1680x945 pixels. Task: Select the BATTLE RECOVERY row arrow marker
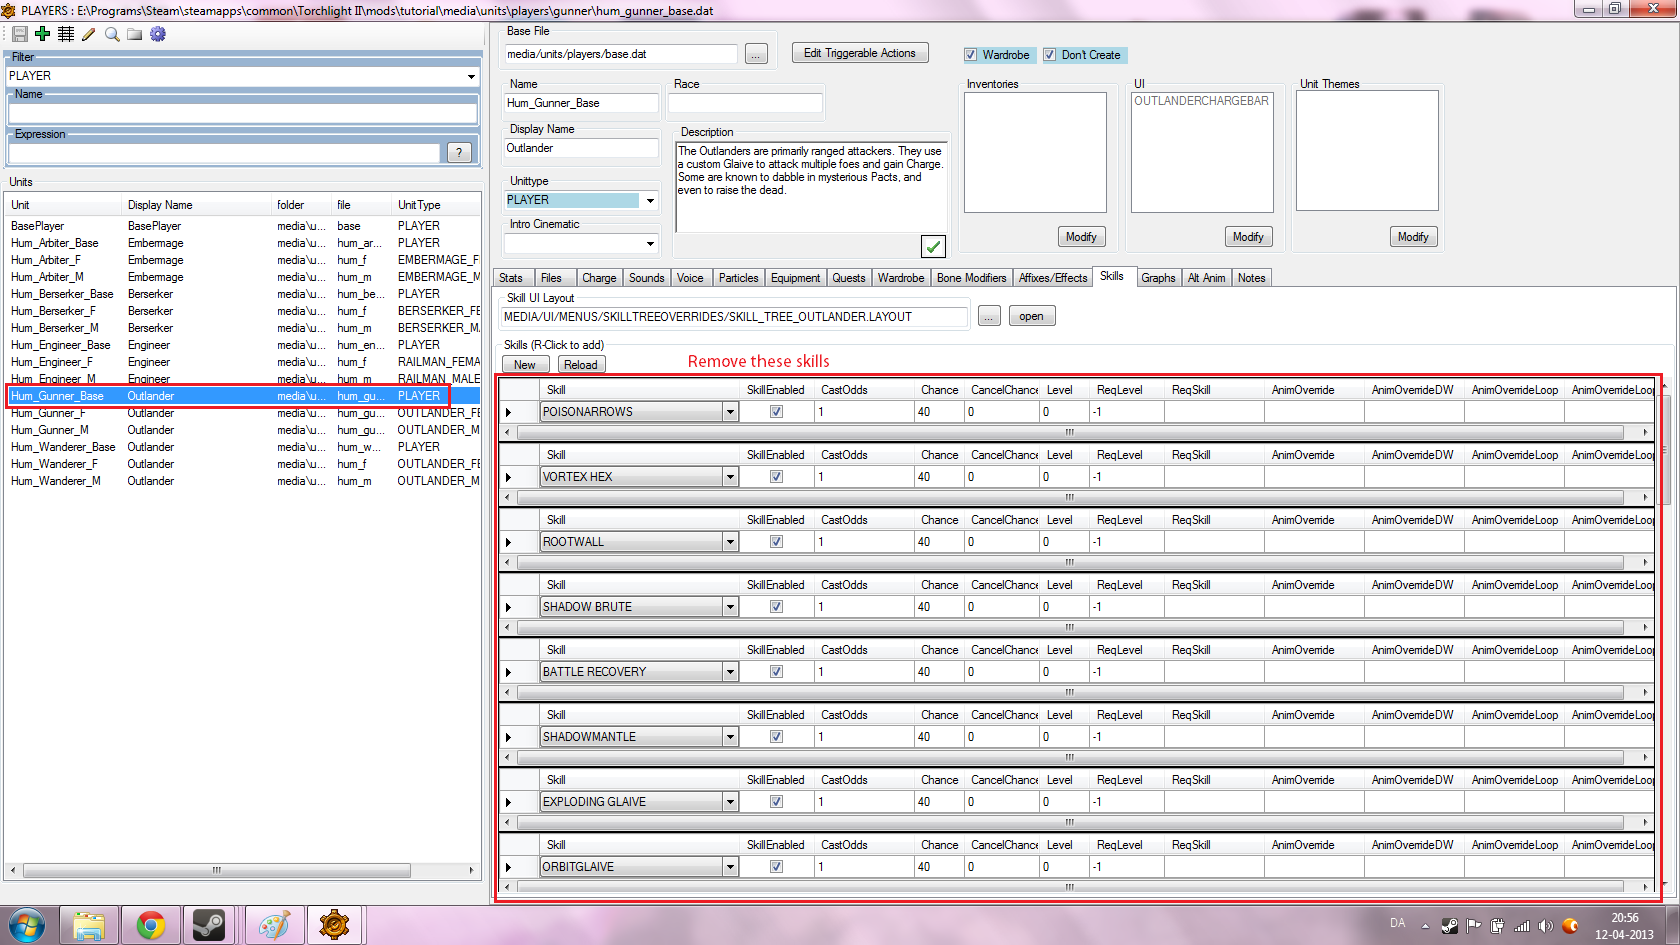click(x=509, y=672)
